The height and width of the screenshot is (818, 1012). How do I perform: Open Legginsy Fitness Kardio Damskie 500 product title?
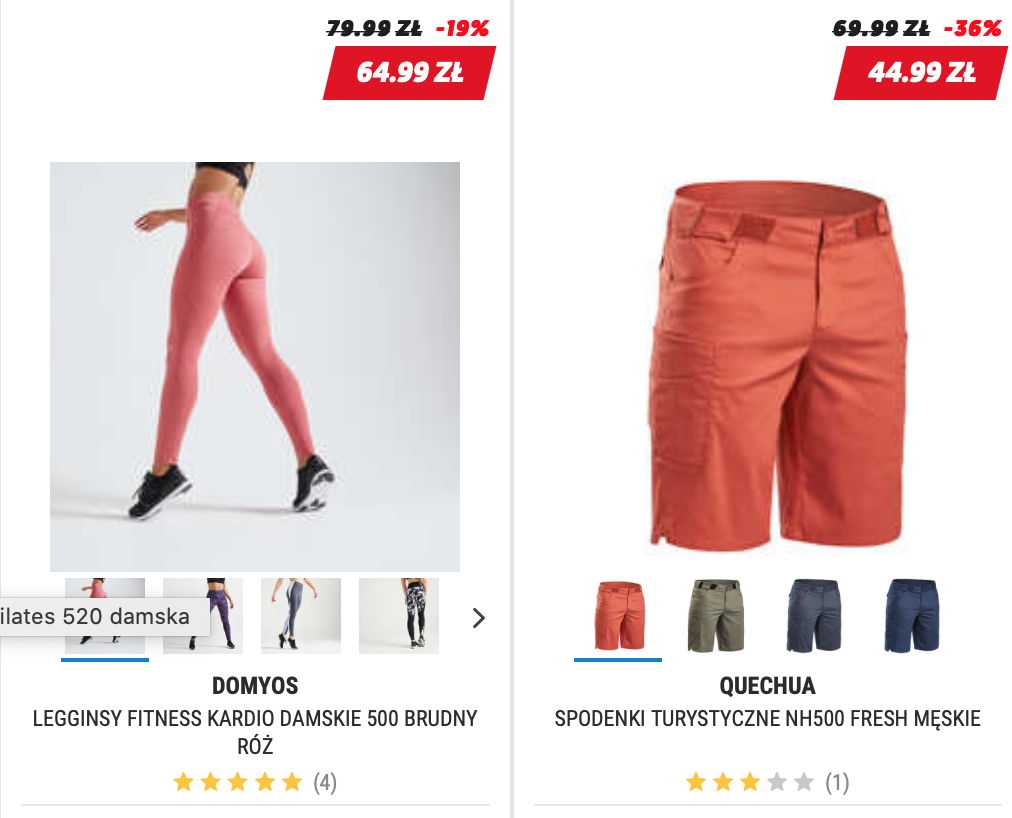(255, 731)
